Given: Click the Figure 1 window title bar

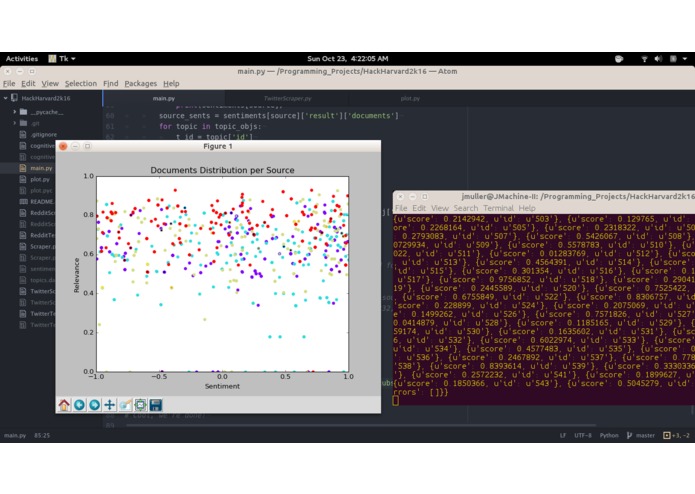Looking at the screenshot, I should [x=218, y=146].
